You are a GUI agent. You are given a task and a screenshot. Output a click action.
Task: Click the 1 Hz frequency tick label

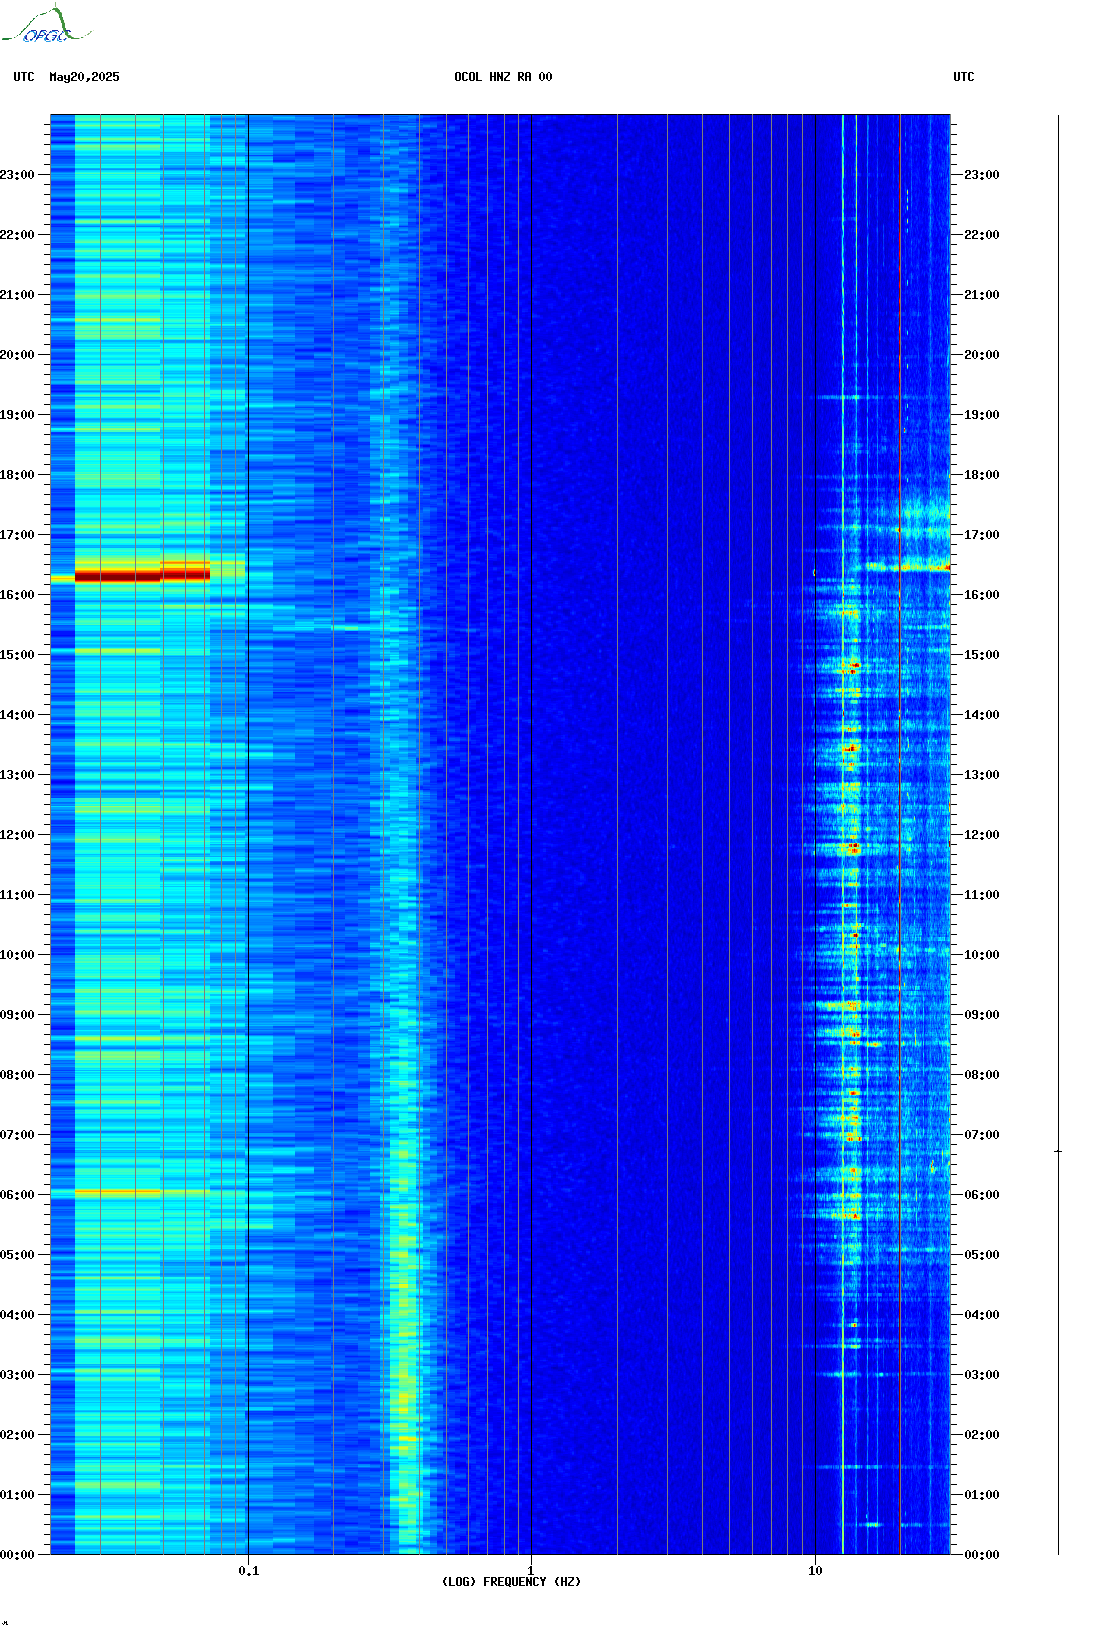[531, 1571]
